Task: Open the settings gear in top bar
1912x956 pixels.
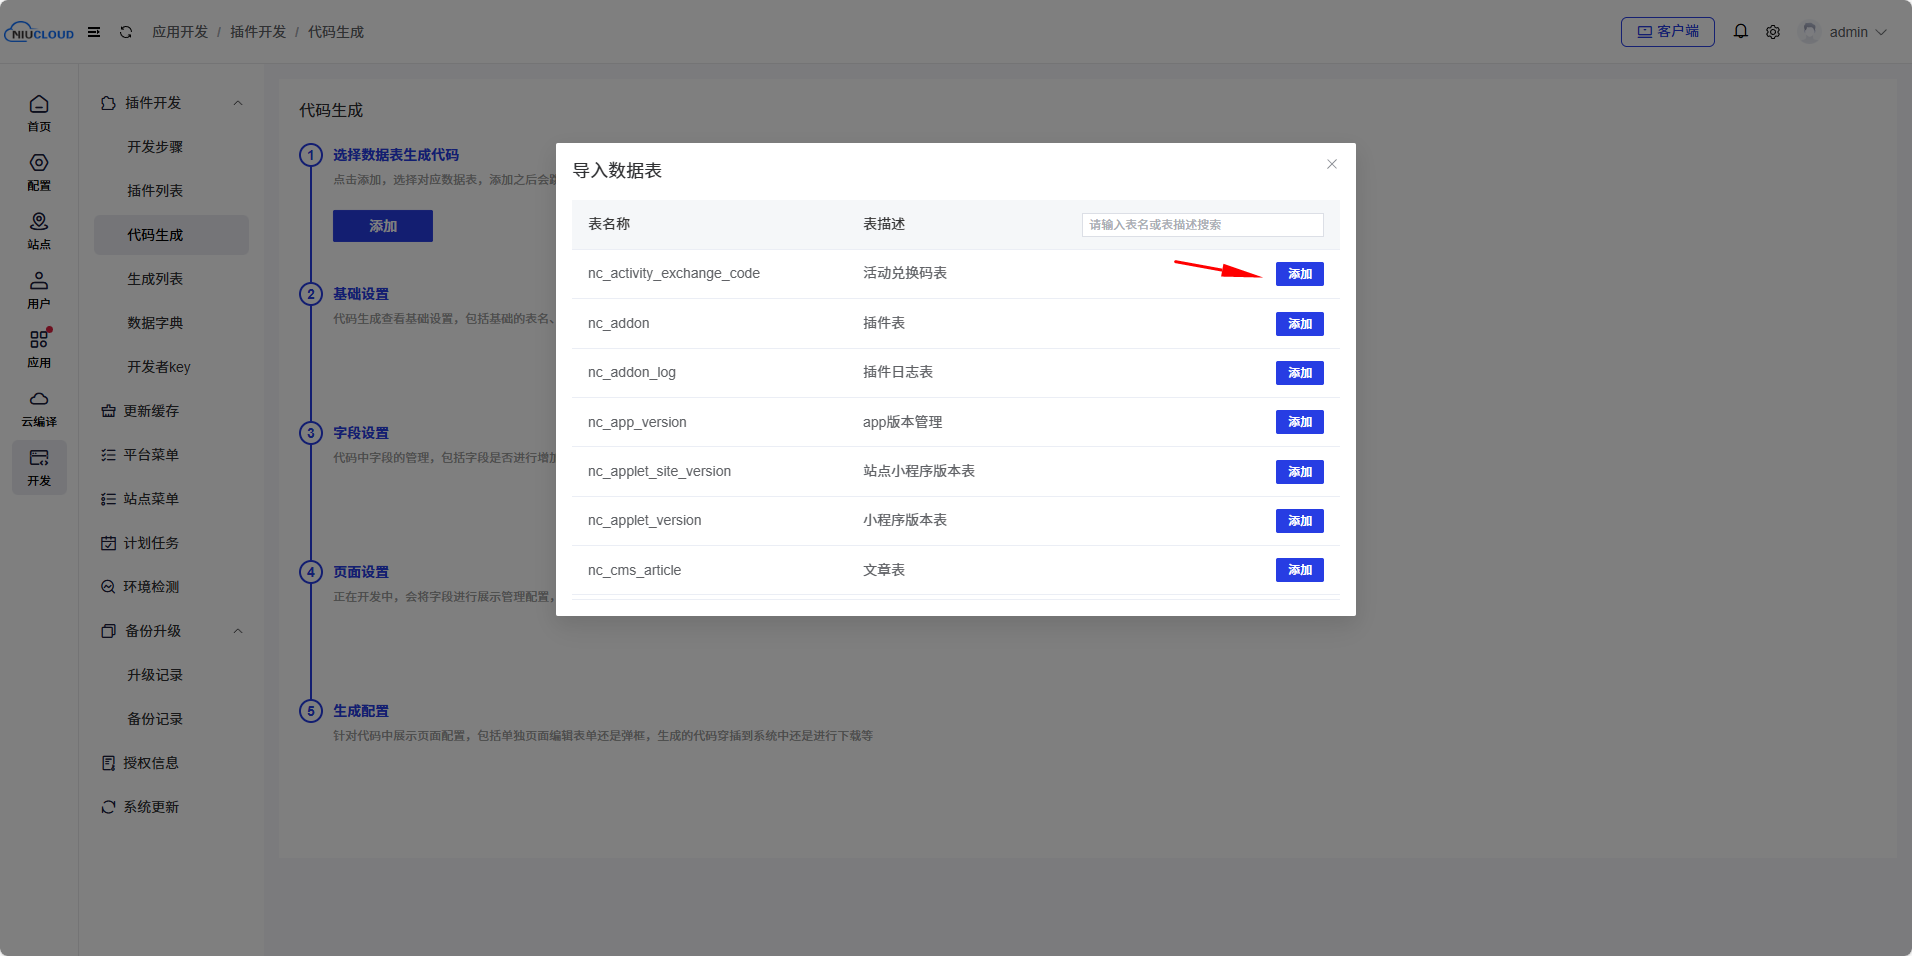Action: (x=1774, y=31)
